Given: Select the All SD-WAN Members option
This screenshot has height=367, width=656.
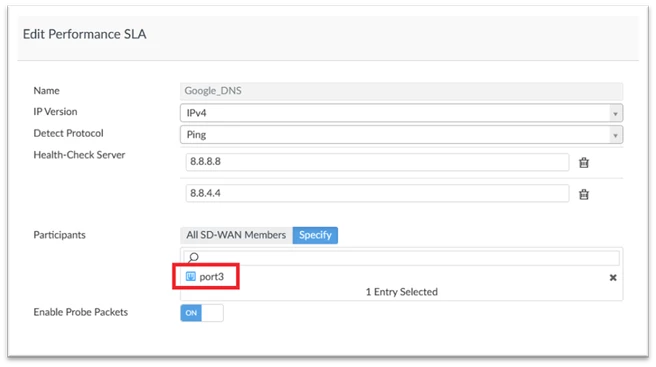Looking at the screenshot, I should (236, 235).
